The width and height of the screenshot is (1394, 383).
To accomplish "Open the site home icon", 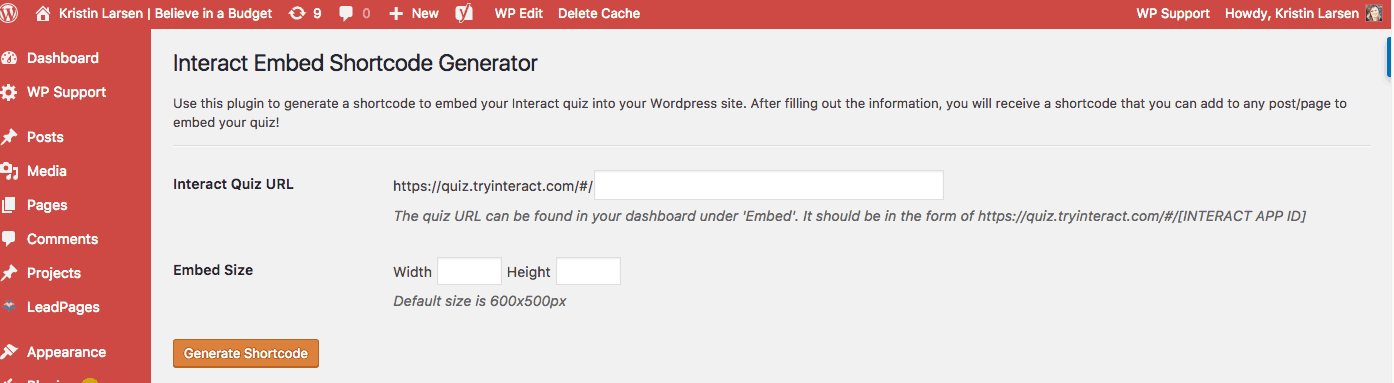I will (42, 13).
